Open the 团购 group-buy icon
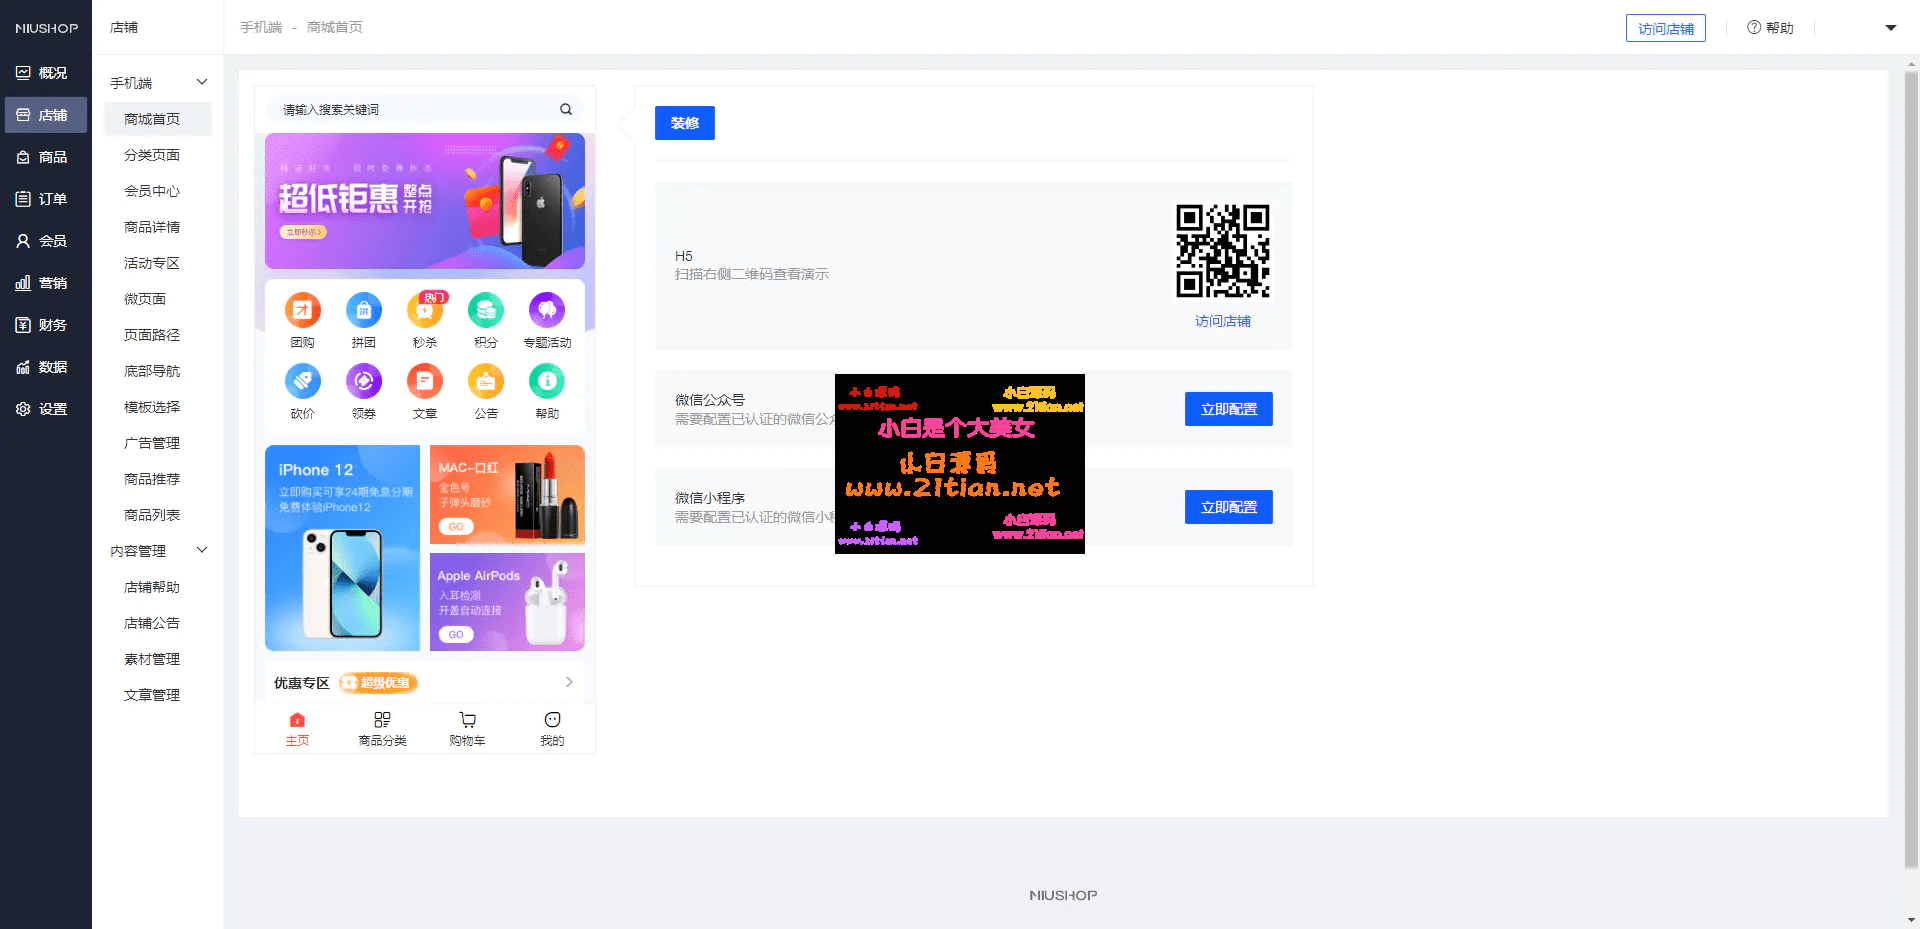The height and width of the screenshot is (929, 1920). (x=302, y=311)
